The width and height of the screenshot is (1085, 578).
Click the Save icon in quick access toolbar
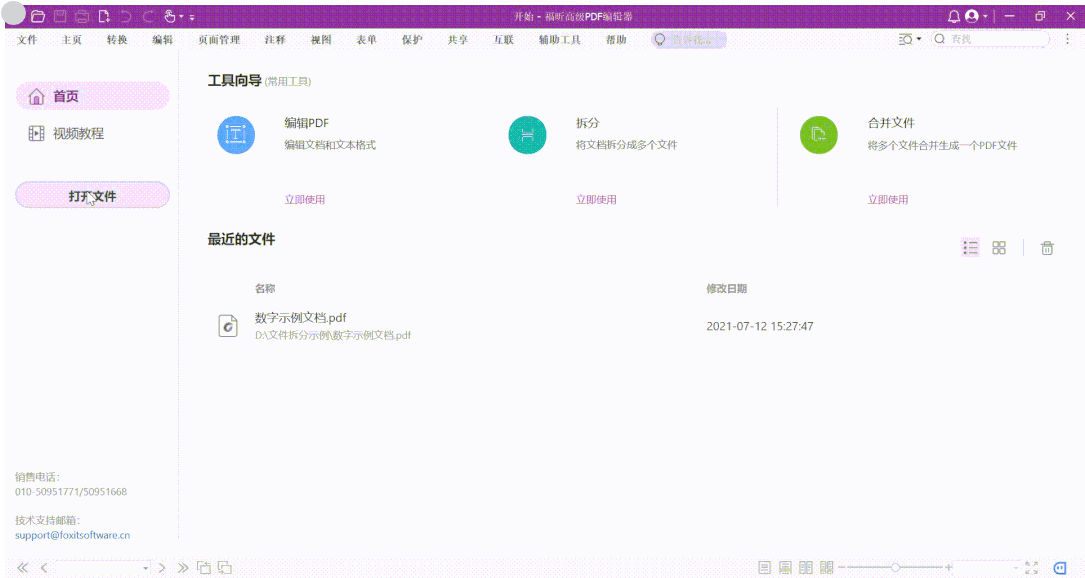click(61, 16)
